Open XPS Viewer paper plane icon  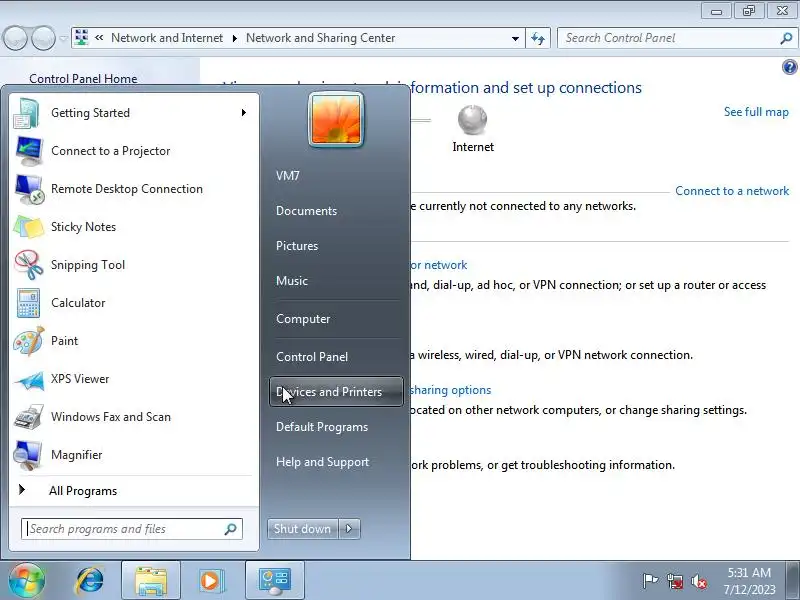point(29,380)
